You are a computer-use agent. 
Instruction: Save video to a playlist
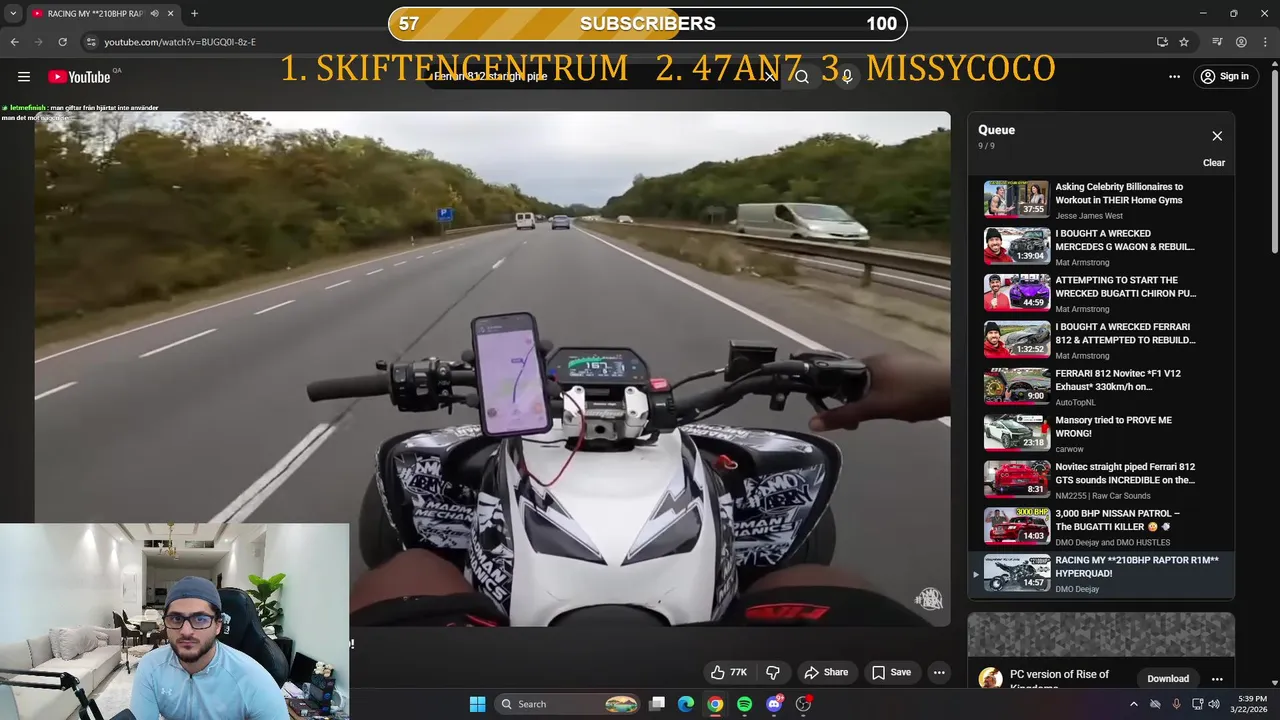891,673
